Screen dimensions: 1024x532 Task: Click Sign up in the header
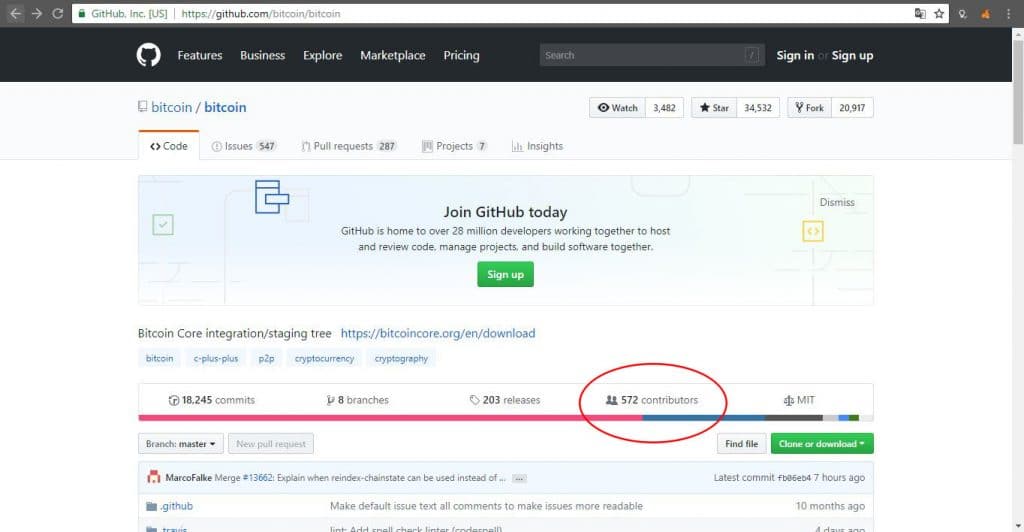tap(852, 55)
